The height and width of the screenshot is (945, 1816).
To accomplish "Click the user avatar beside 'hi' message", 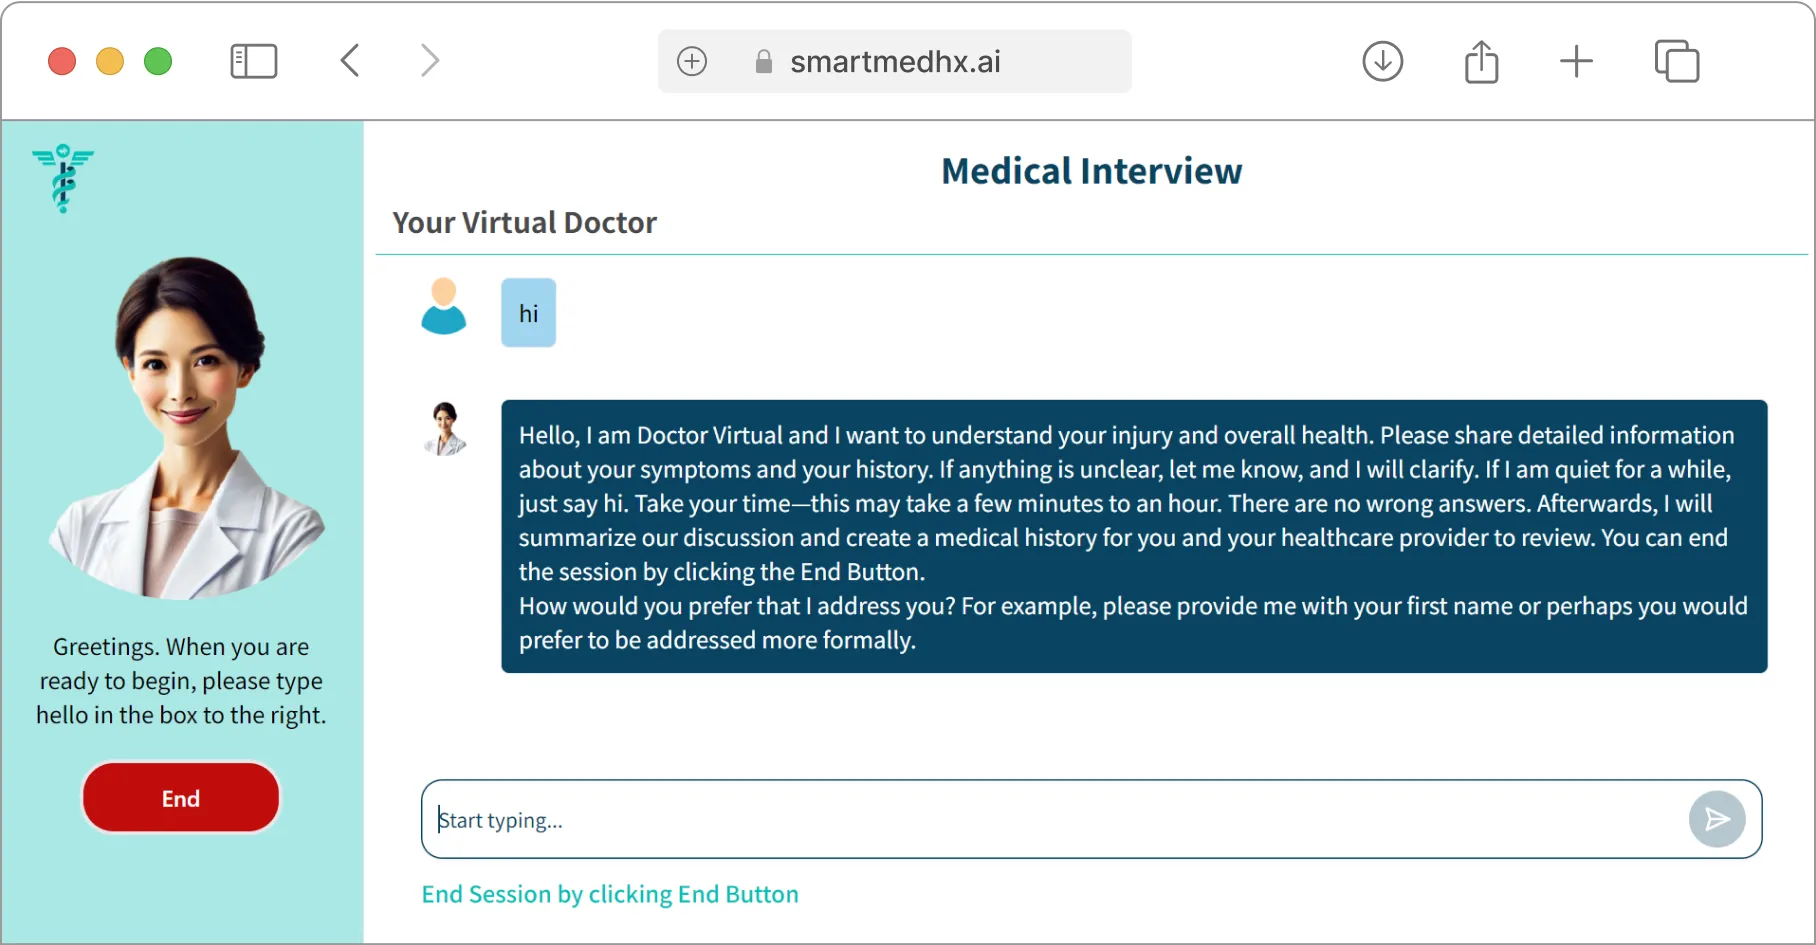I will click(x=444, y=307).
